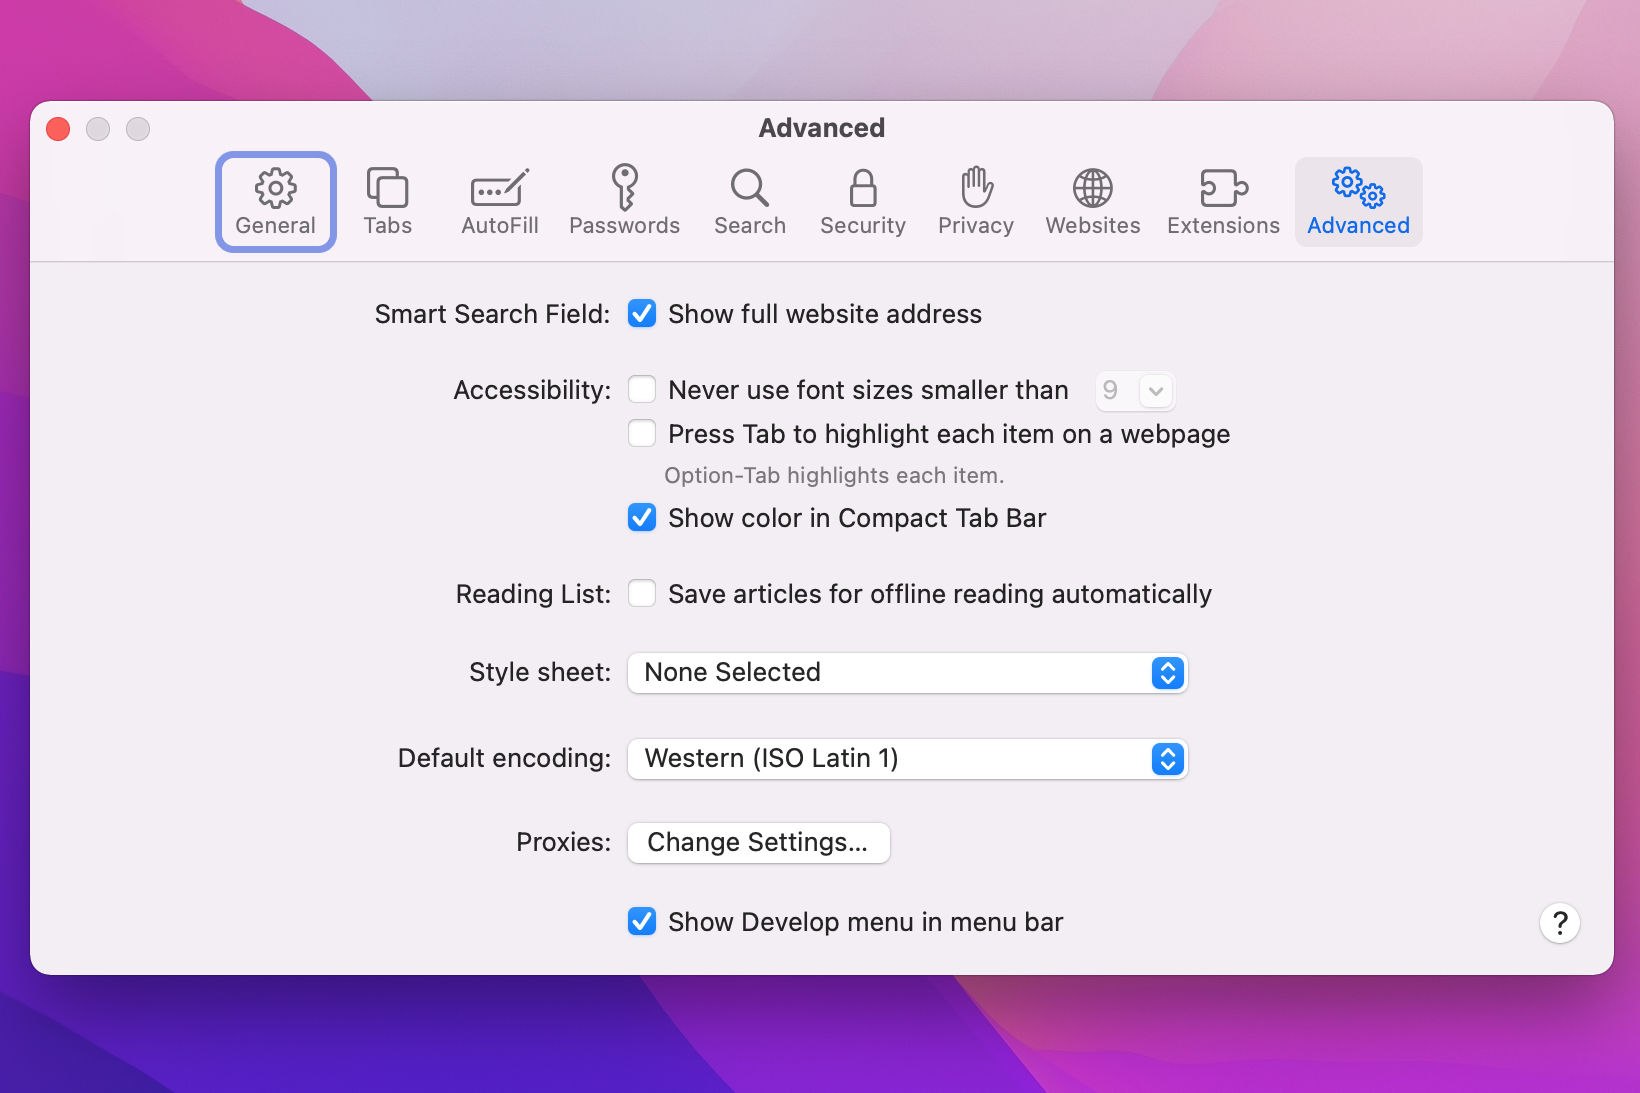
Task: Open the Privacy hand icon pane
Action: click(x=976, y=202)
